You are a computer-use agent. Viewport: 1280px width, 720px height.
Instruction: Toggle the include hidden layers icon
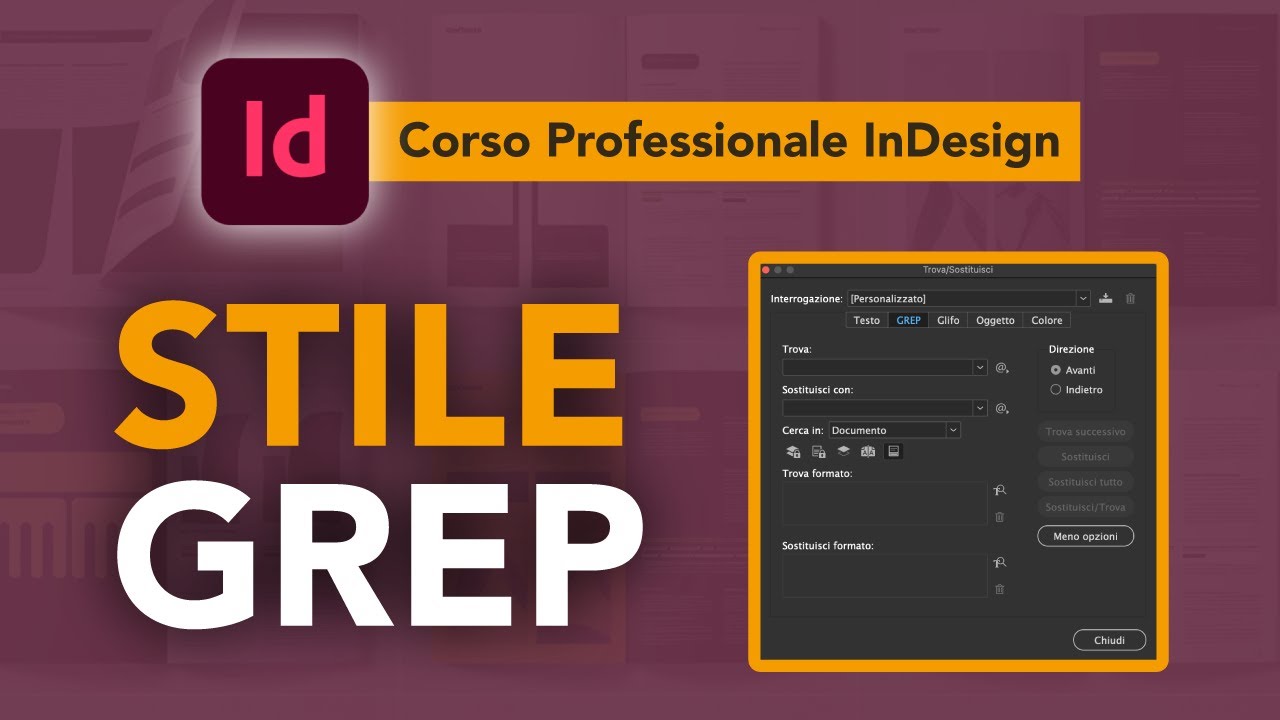coord(843,452)
